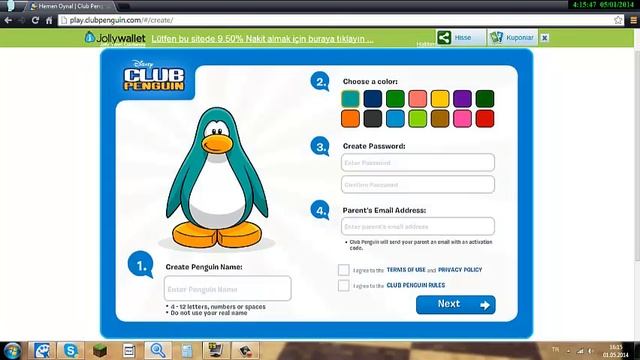Screen dimensions: 640x360
Task: Open the TERMS OF USE link
Action: click(406, 270)
